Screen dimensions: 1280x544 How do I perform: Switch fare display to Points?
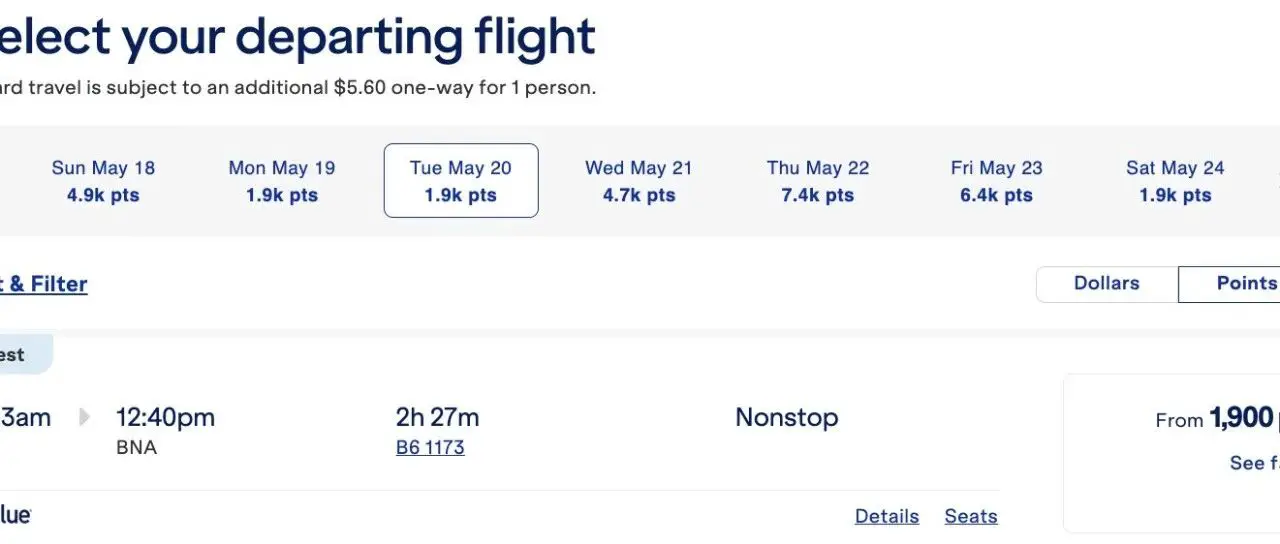pyautogui.click(x=1240, y=284)
